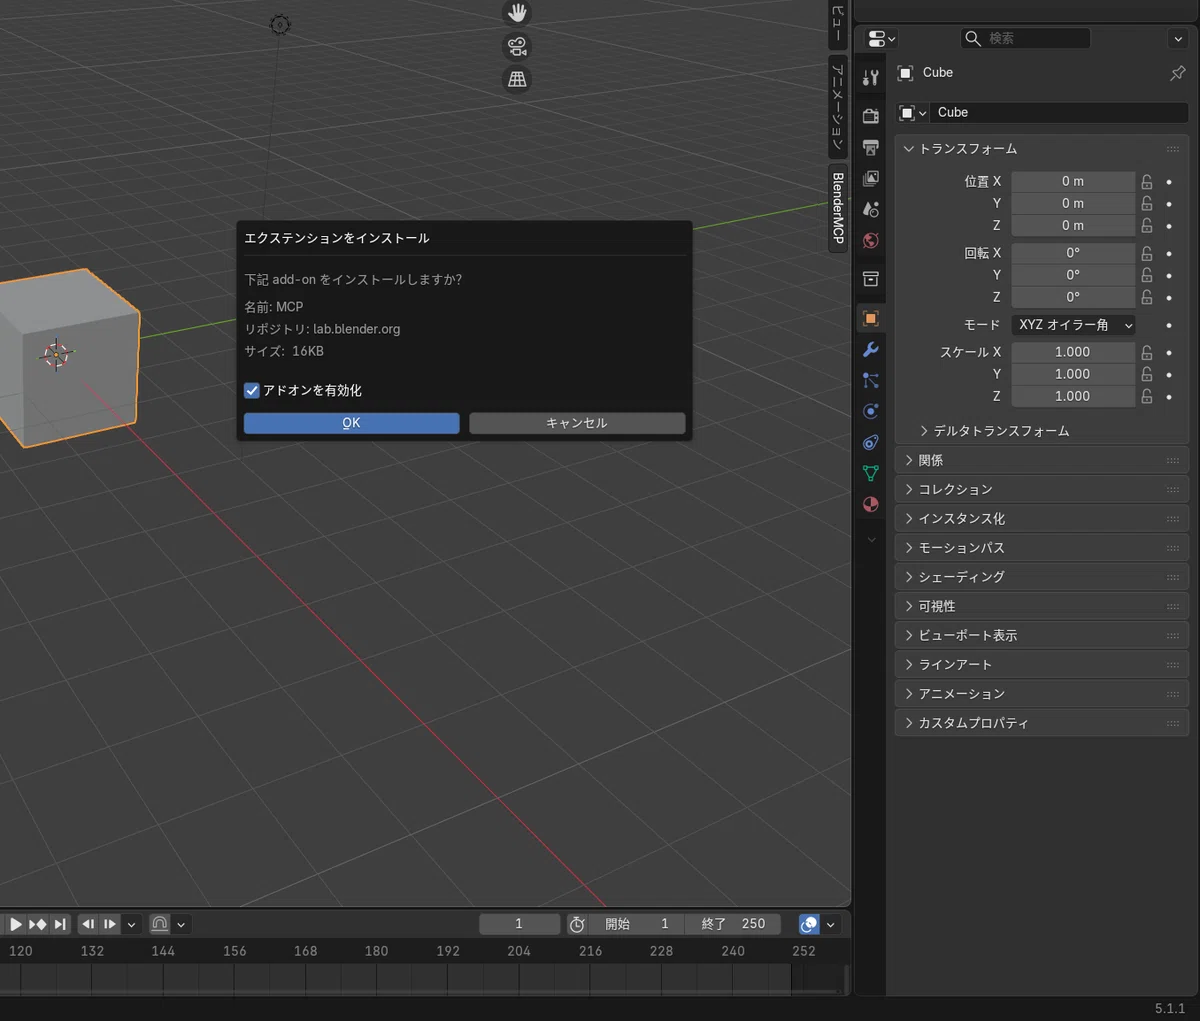Viewport: 1200px width, 1021px height.
Task: Expand the Delta Transform subpanel
Action: 924,431
